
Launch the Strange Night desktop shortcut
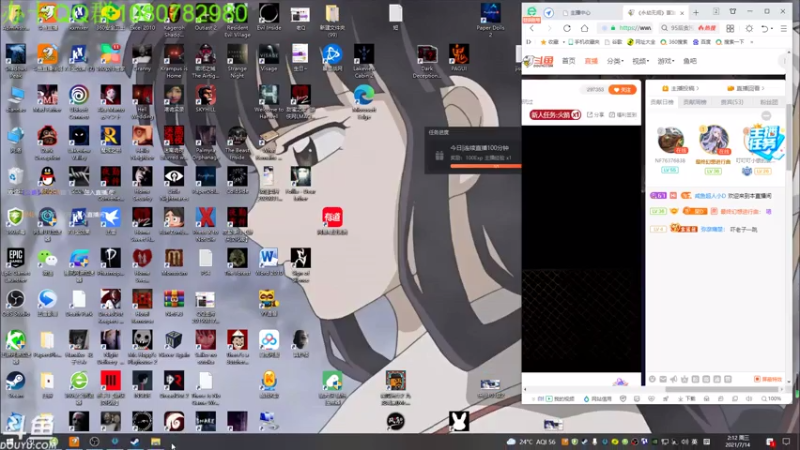click(237, 61)
